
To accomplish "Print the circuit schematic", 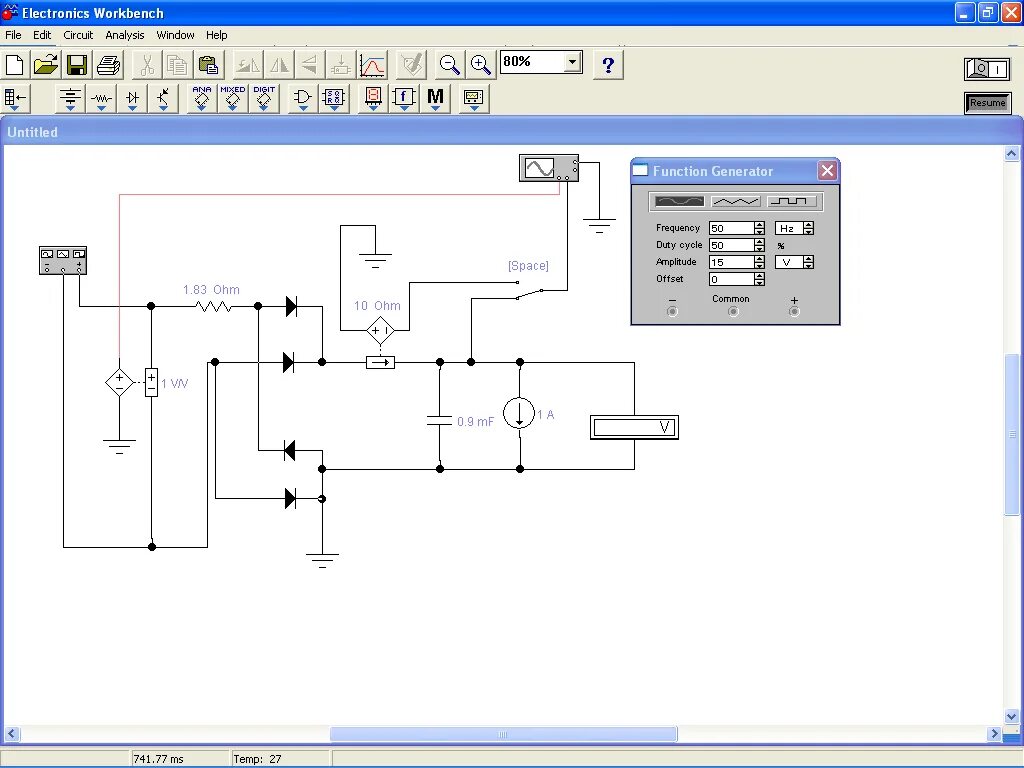I will (108, 65).
